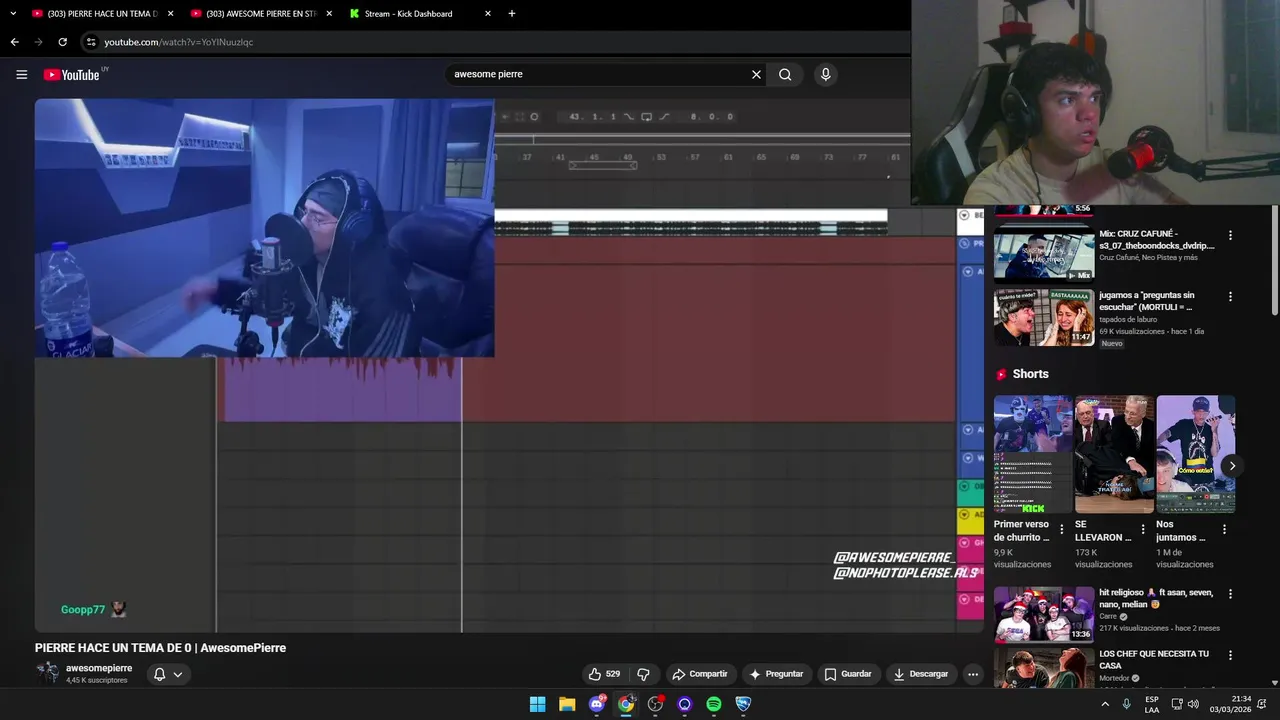Click the site information icon in address bar
The image size is (1280, 720).
tap(91, 42)
